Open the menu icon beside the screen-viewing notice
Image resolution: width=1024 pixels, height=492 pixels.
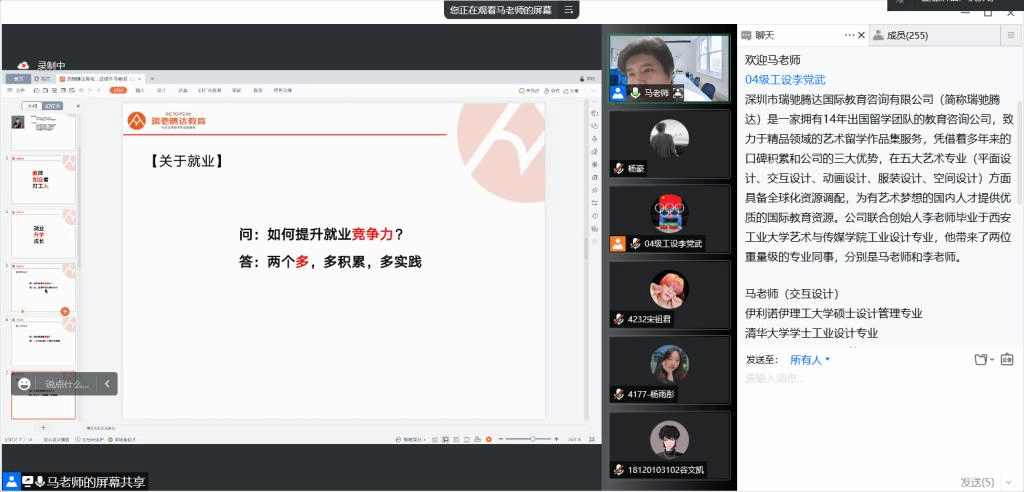coord(569,10)
